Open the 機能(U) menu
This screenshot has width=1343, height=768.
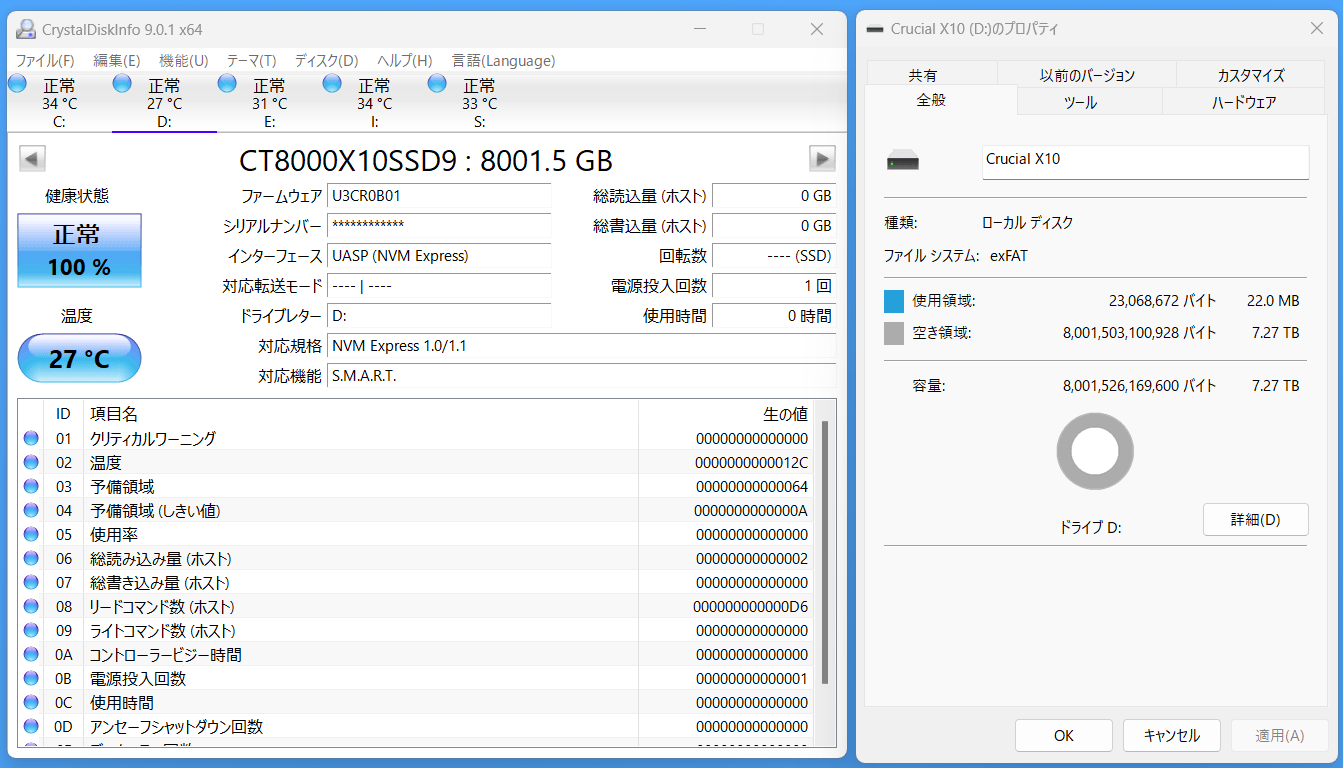[x=184, y=61]
